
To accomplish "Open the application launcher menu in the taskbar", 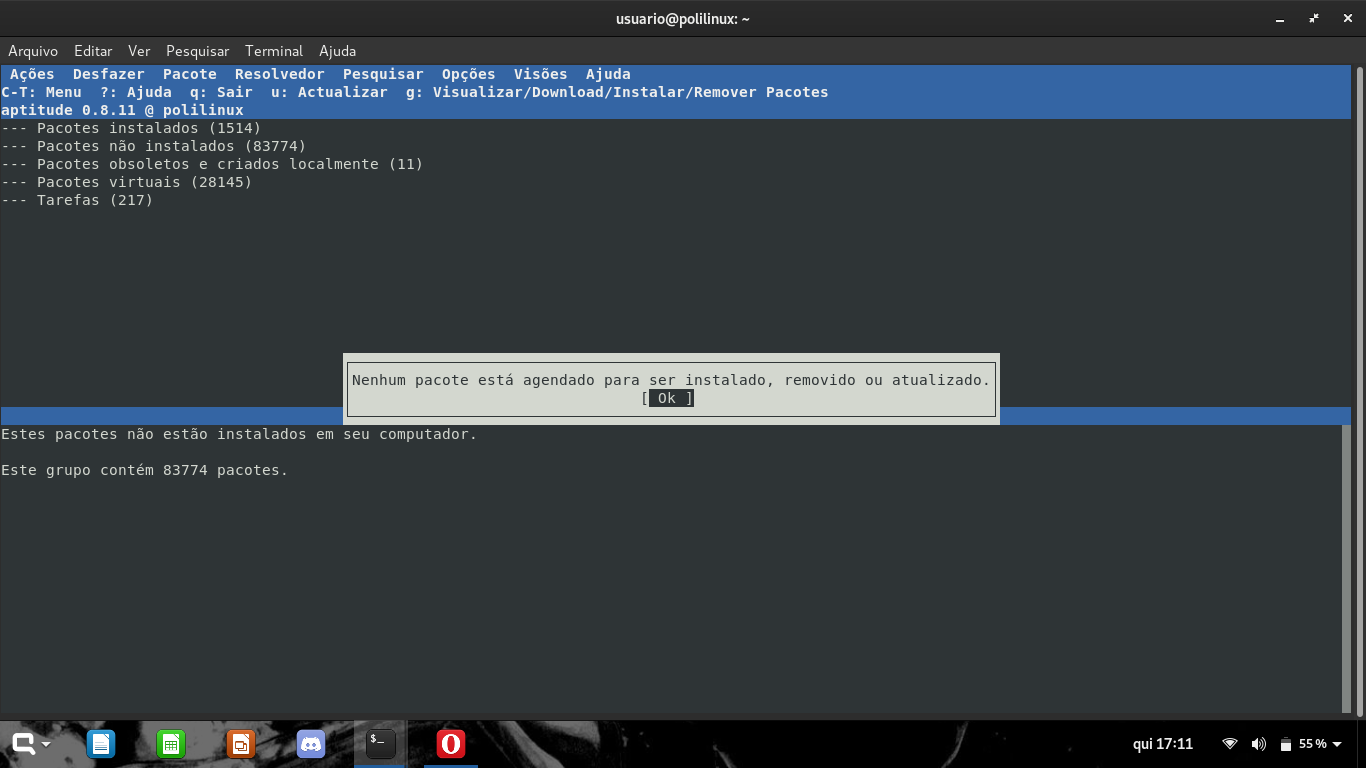I will tap(30, 744).
